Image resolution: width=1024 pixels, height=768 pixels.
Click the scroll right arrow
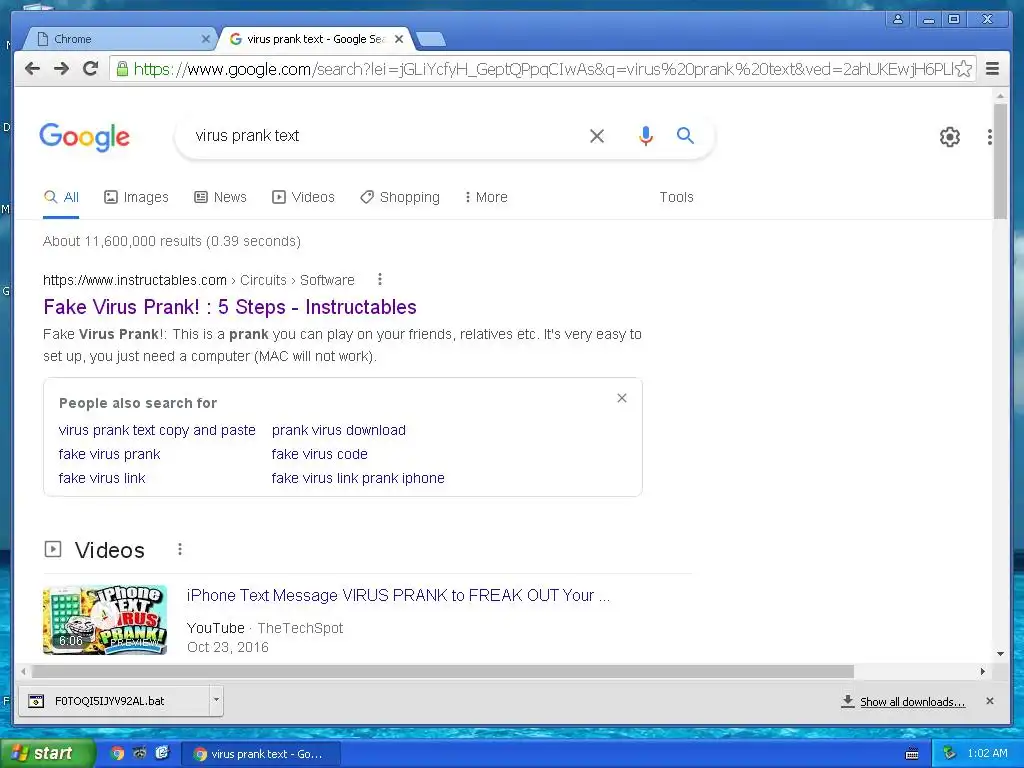pos(983,671)
